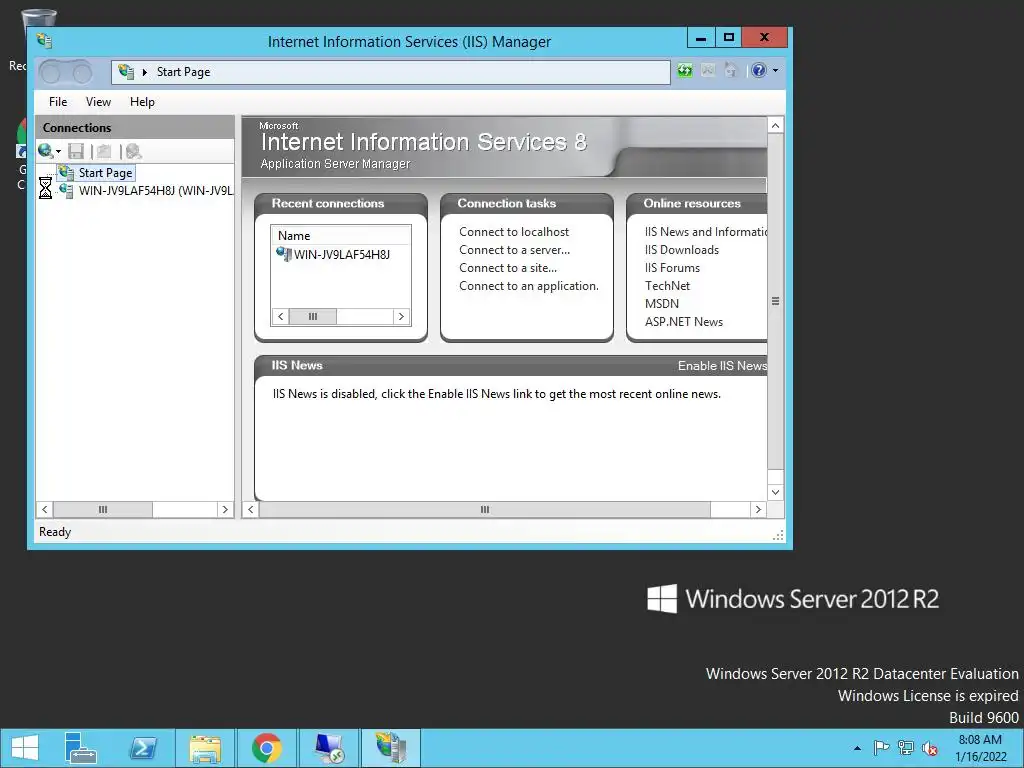This screenshot has height=768, width=1024.
Task: Launch PowerShell from the taskbar
Action: [143, 748]
